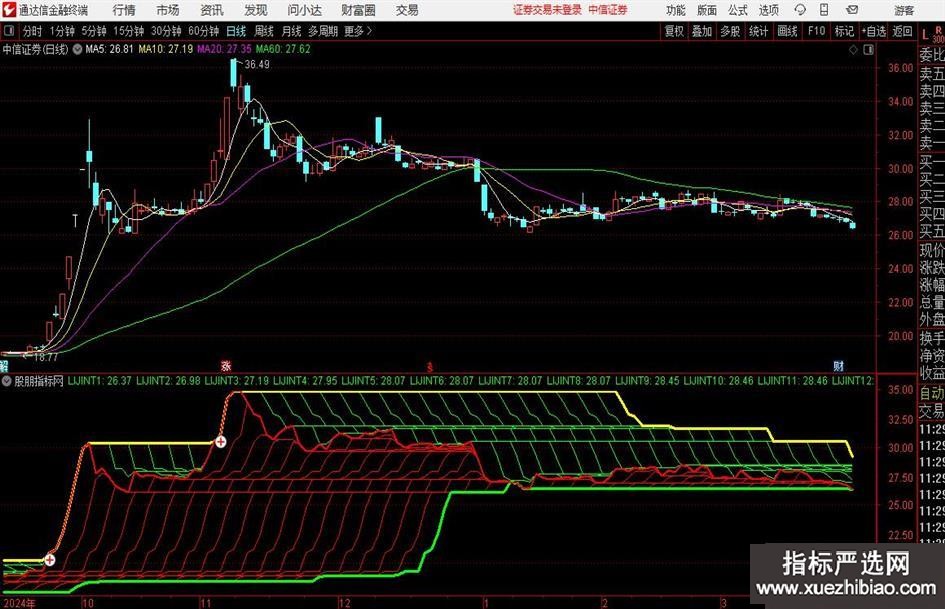Click the 统计 statistics button
The width and height of the screenshot is (945, 609).
tap(758, 31)
